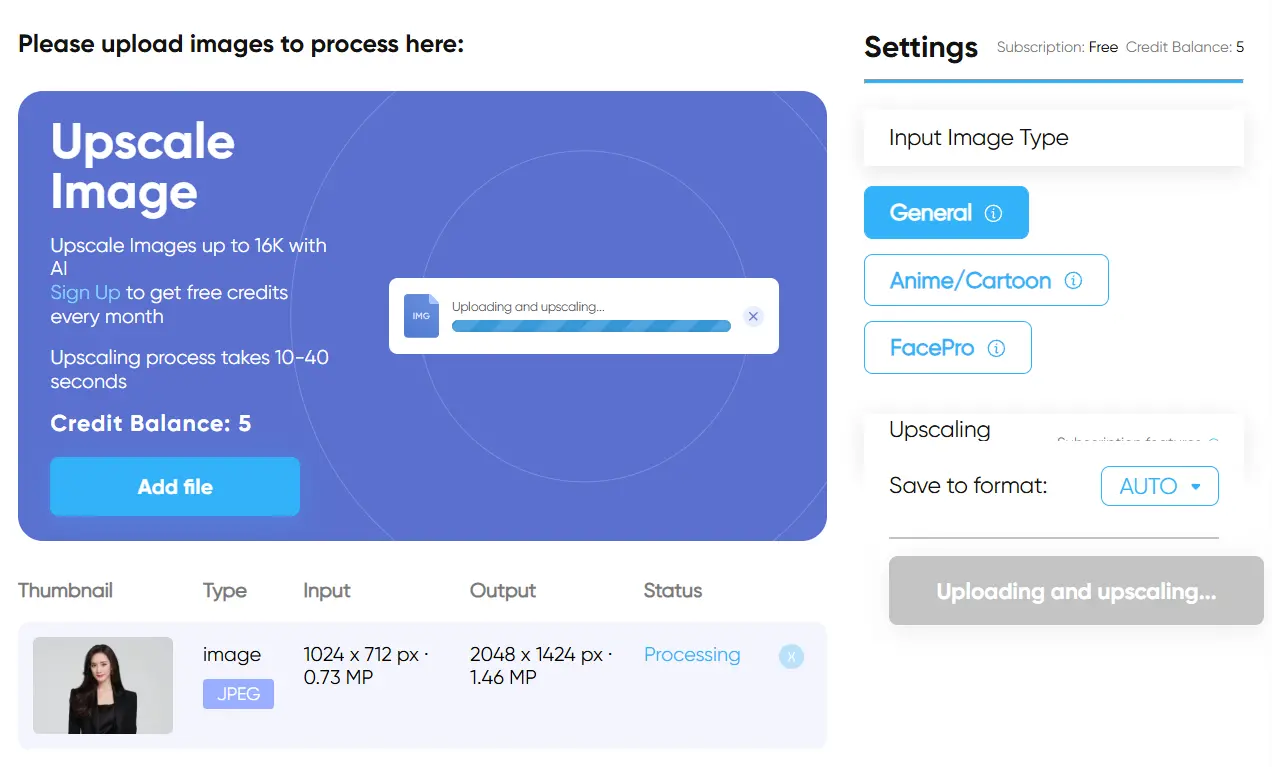Click the Processing status text

point(692,655)
